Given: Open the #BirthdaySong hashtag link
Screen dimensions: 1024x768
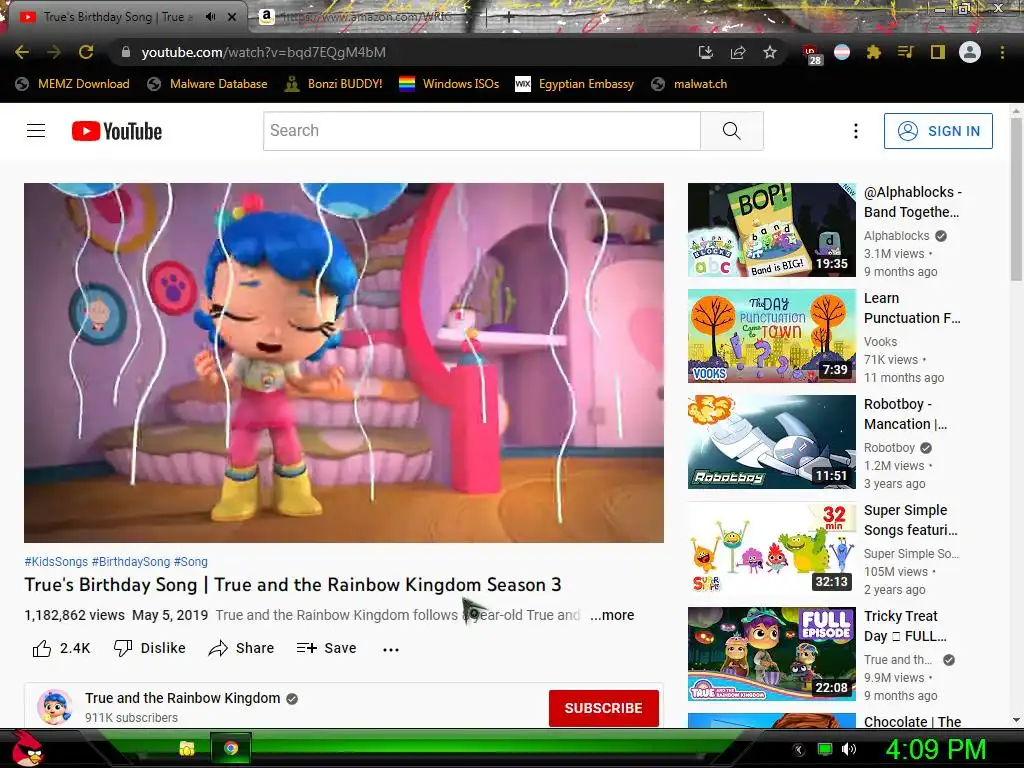Looking at the screenshot, I should 131,562.
